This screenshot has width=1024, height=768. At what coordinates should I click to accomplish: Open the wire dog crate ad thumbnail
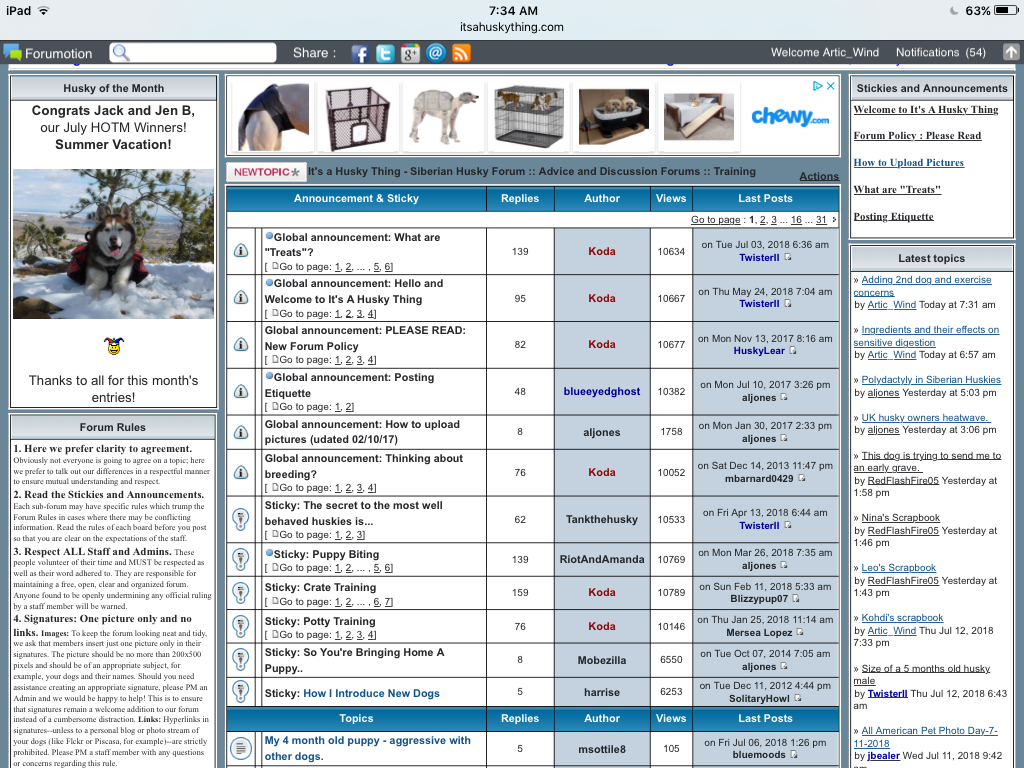point(528,116)
